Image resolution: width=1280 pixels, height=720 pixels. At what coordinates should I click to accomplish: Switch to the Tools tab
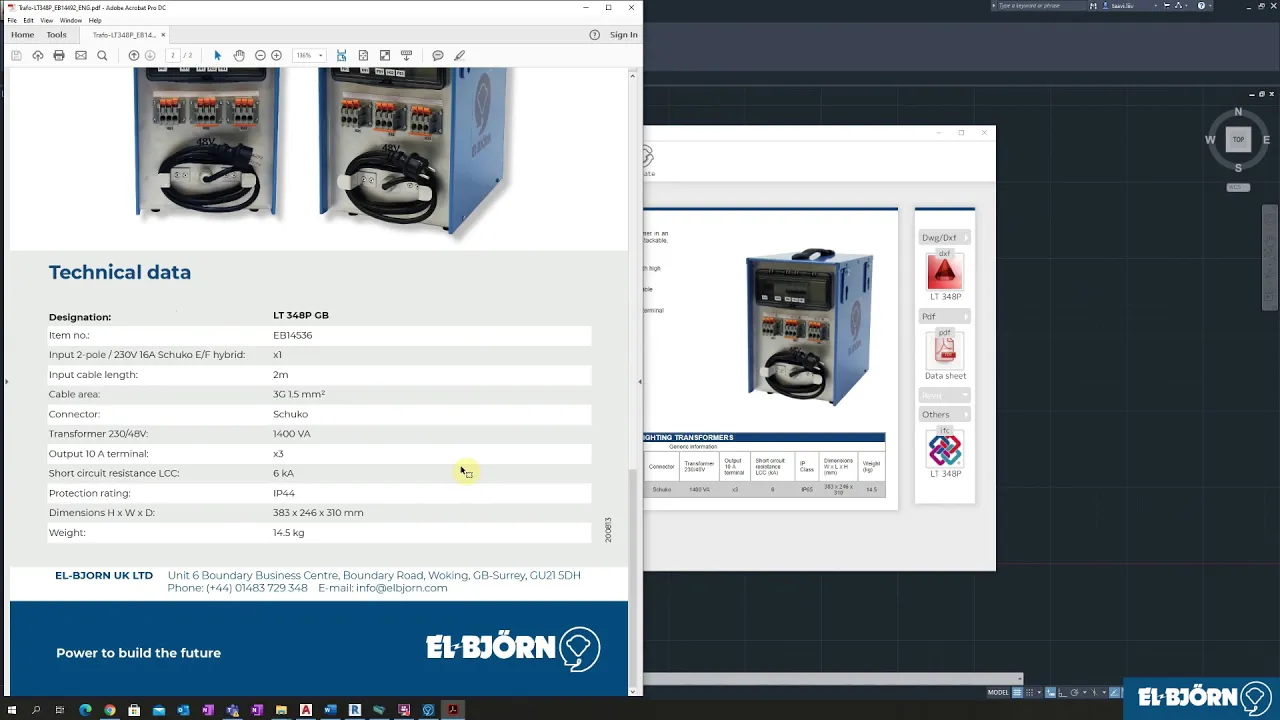coord(56,35)
